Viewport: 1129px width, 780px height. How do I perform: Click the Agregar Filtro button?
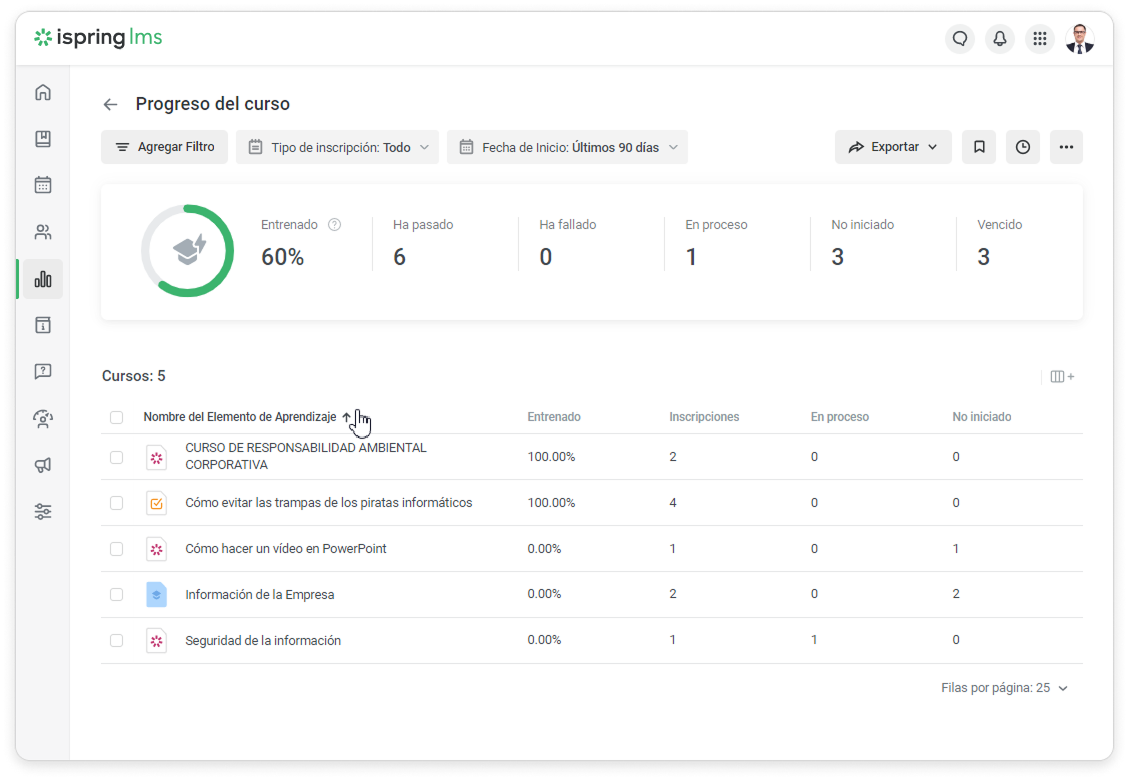[164, 147]
